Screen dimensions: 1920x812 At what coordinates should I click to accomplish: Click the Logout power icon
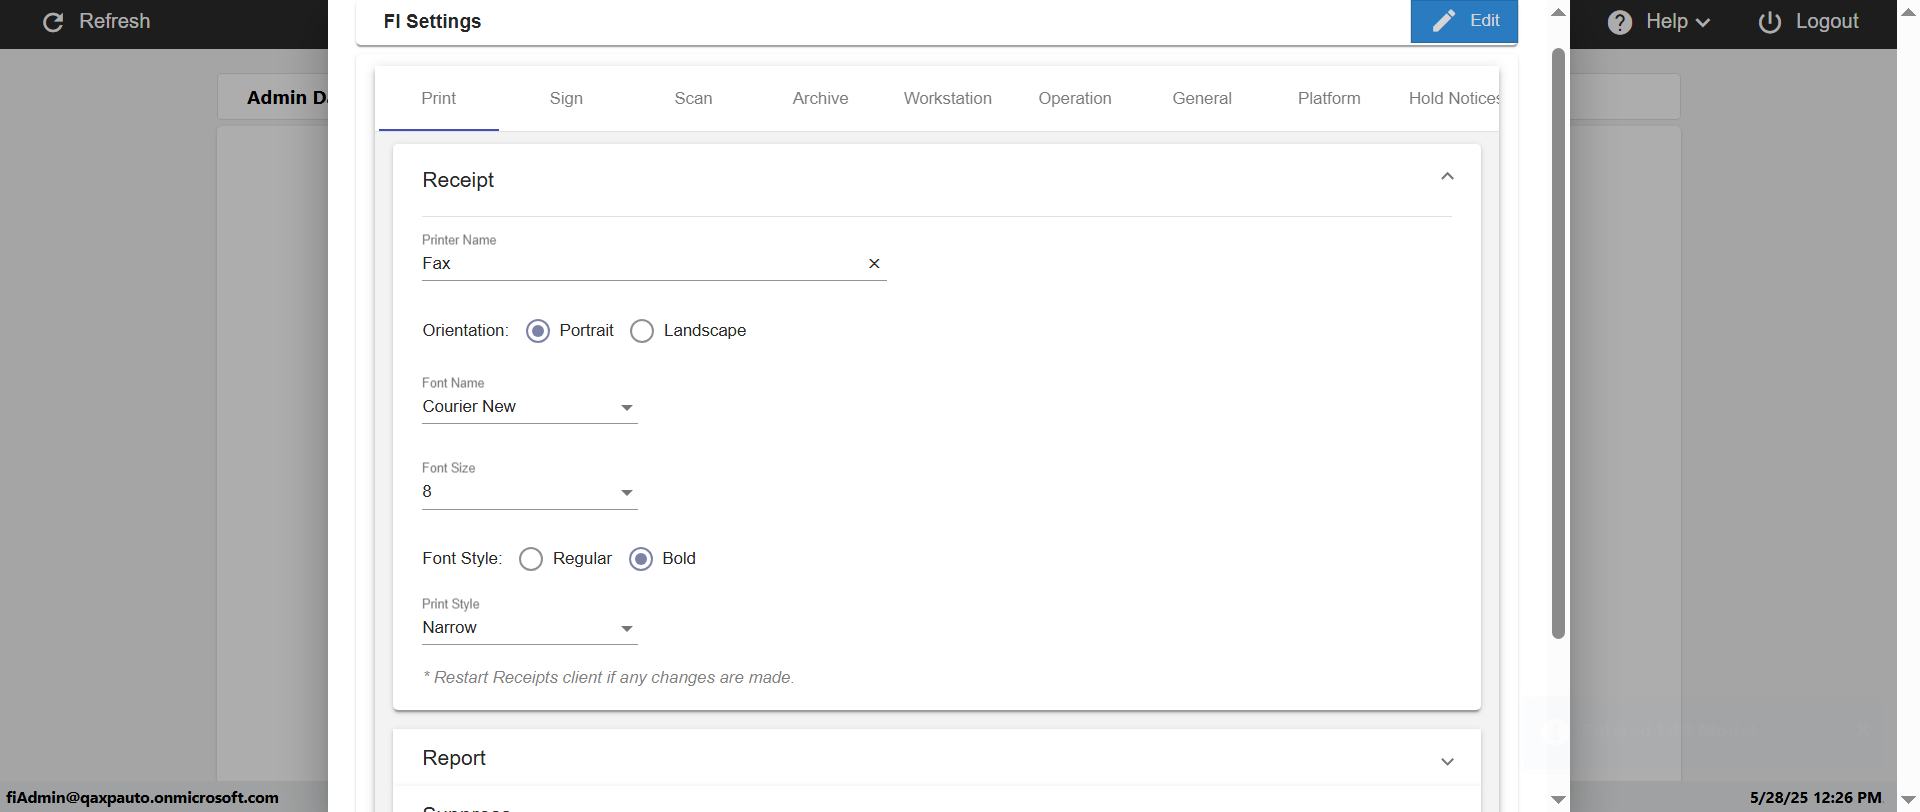pyautogui.click(x=1770, y=22)
